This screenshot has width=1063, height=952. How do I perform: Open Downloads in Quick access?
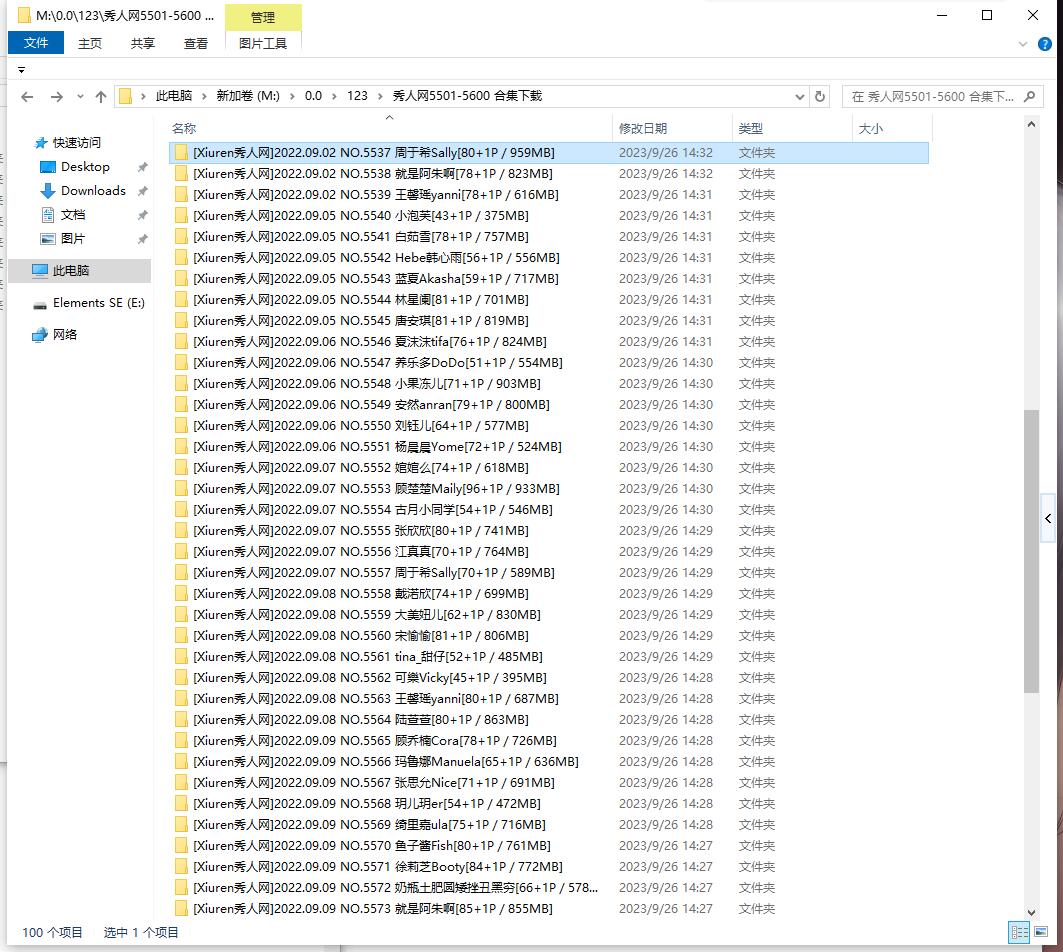click(x=93, y=191)
